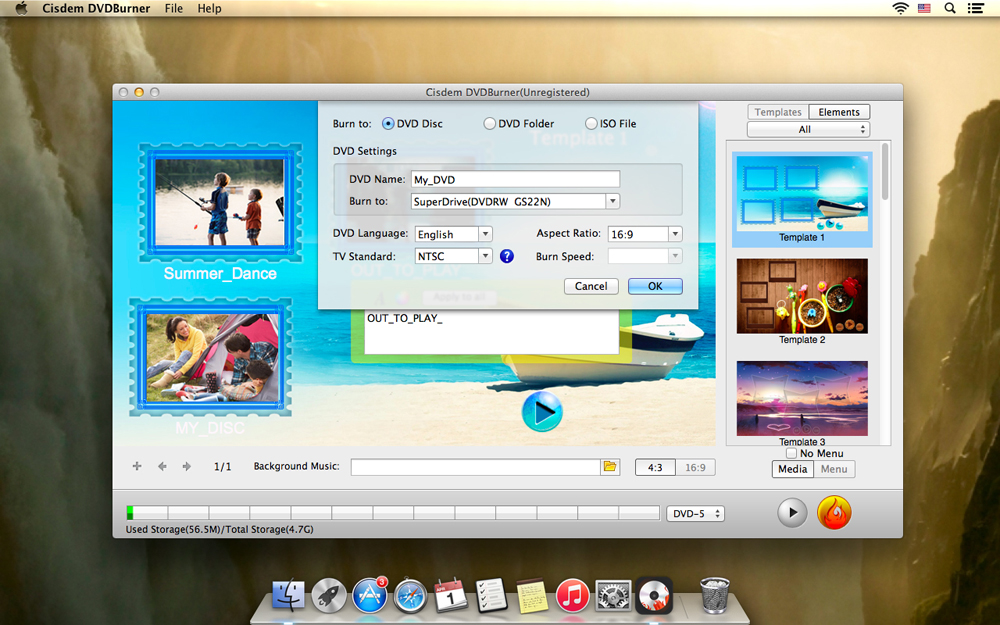Go to next page arrow icon
This screenshot has width=1000, height=625.
pyautogui.click(x=186, y=467)
